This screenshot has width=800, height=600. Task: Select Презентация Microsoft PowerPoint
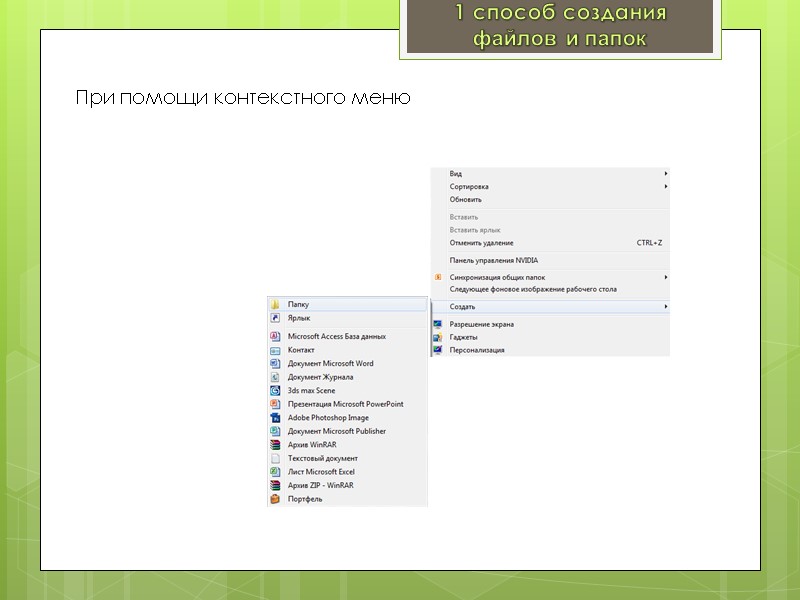click(x=347, y=404)
